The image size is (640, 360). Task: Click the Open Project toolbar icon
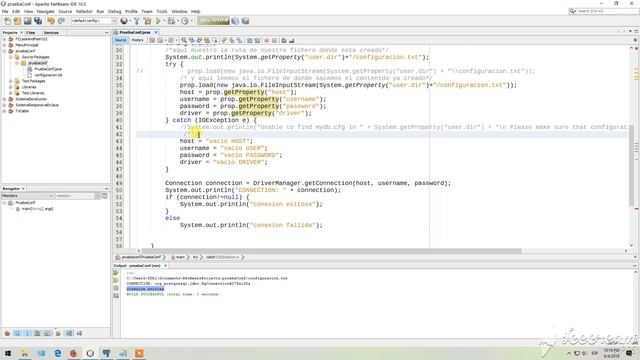tap(27, 21)
